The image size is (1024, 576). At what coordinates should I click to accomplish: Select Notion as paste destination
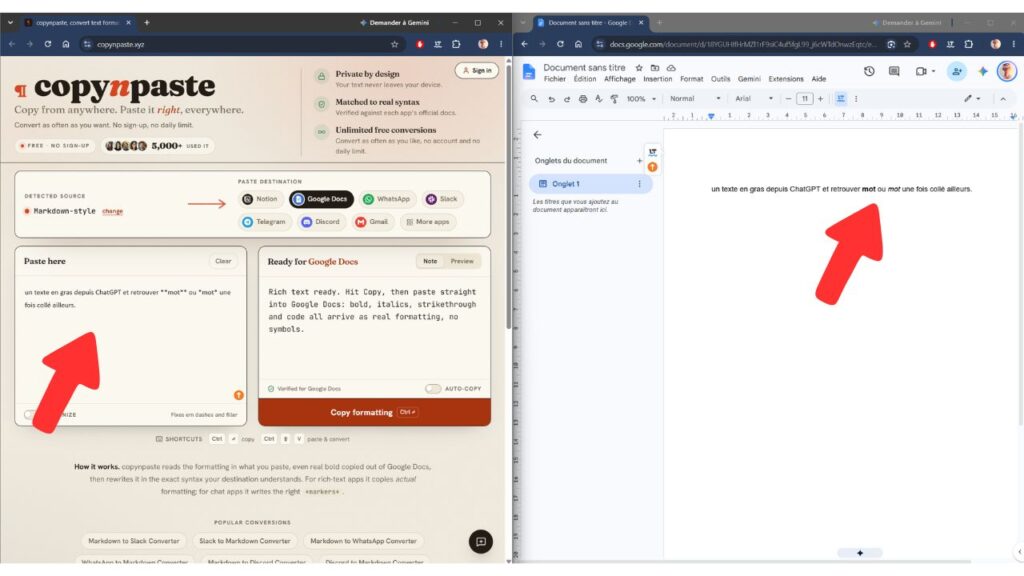[260, 199]
